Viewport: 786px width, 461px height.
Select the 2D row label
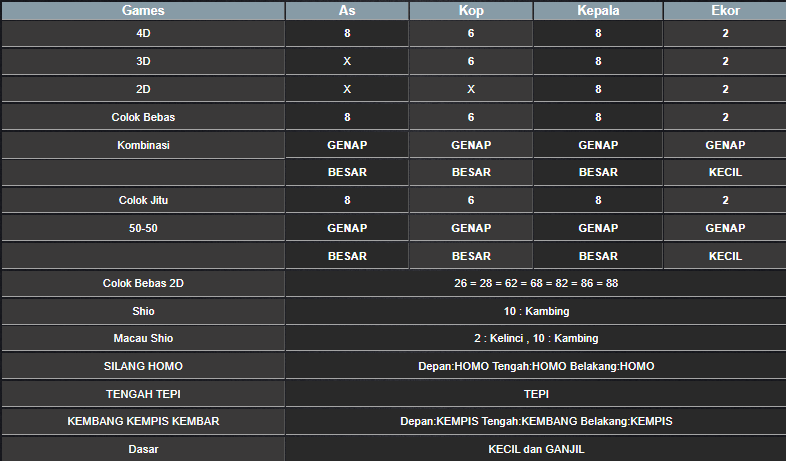pos(143,90)
